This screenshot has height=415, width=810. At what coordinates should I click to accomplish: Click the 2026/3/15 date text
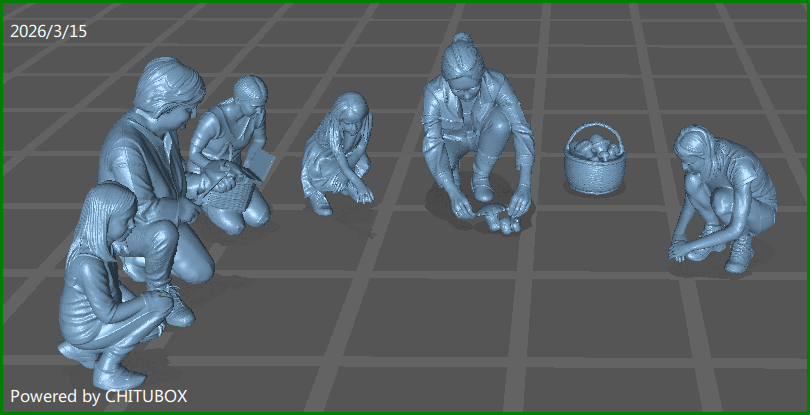(x=49, y=32)
